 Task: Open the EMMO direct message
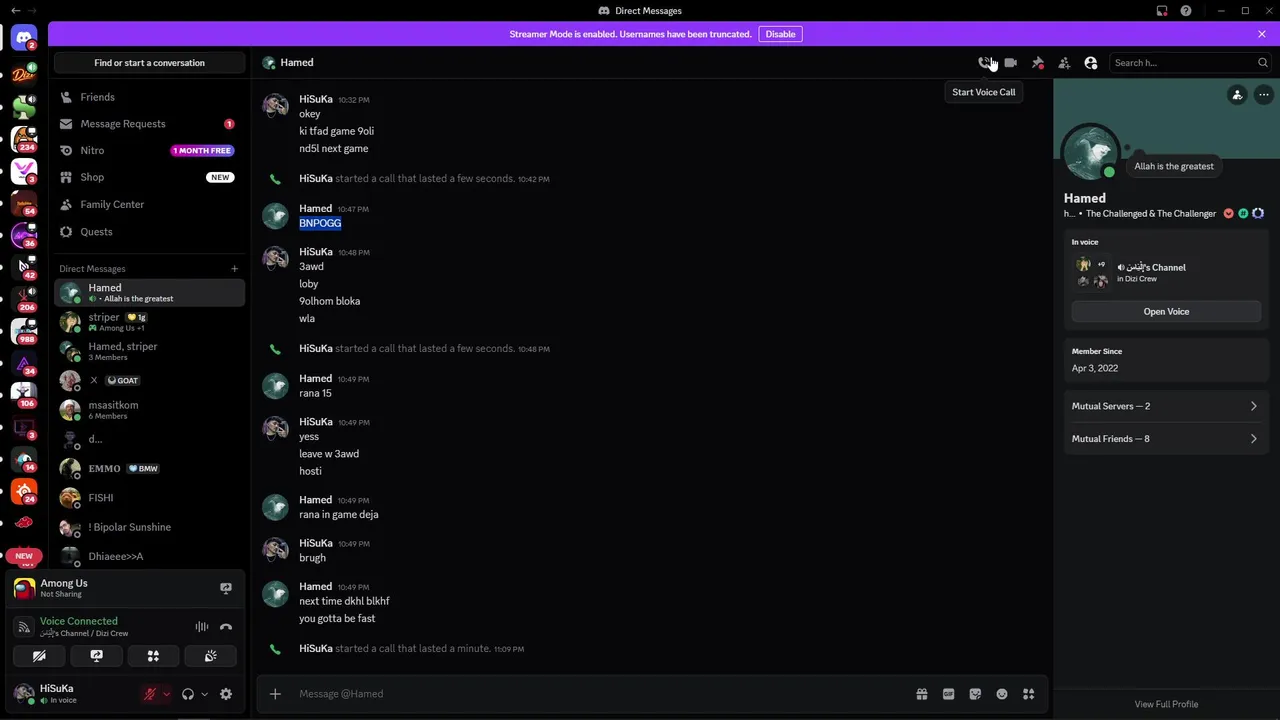tap(150, 468)
